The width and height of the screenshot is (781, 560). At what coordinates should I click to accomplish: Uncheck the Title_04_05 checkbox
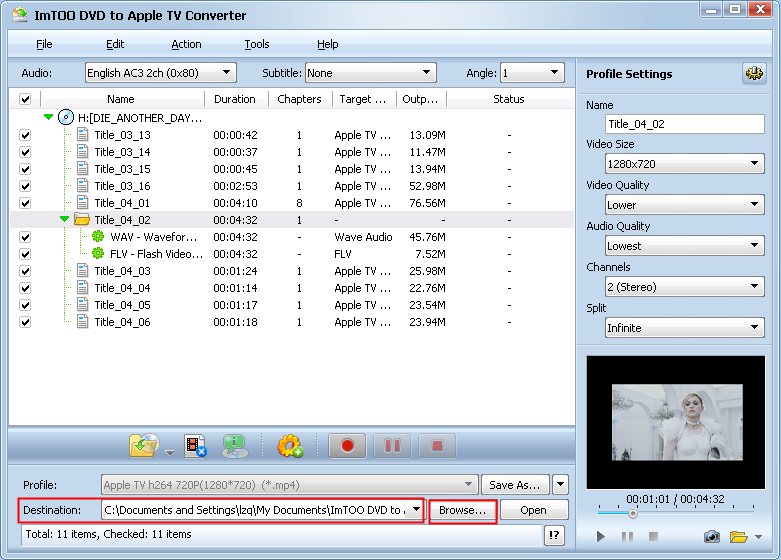pos(25,305)
